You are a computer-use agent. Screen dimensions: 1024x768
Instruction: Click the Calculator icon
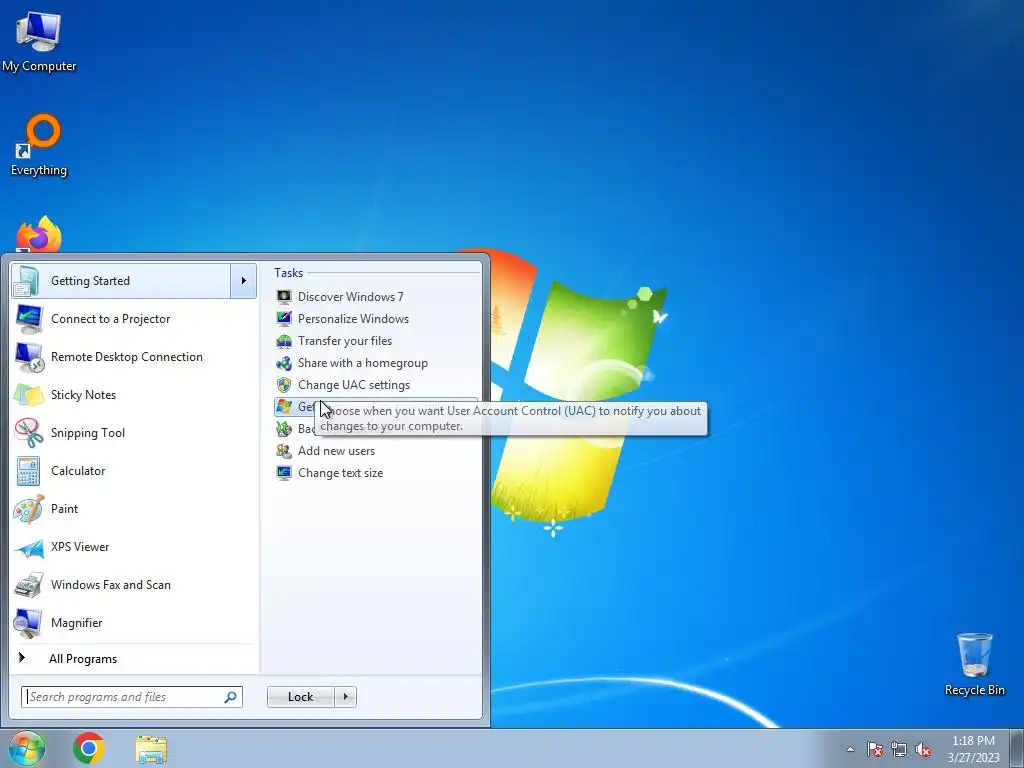(28, 471)
